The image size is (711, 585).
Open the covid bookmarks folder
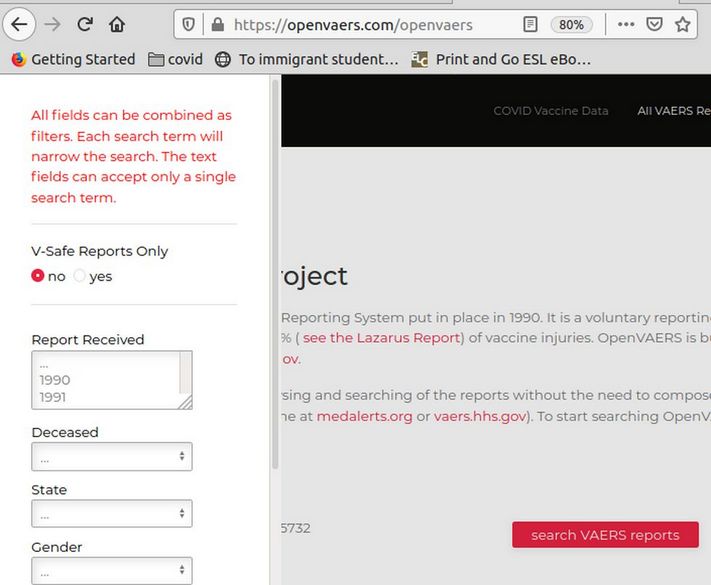tap(175, 59)
